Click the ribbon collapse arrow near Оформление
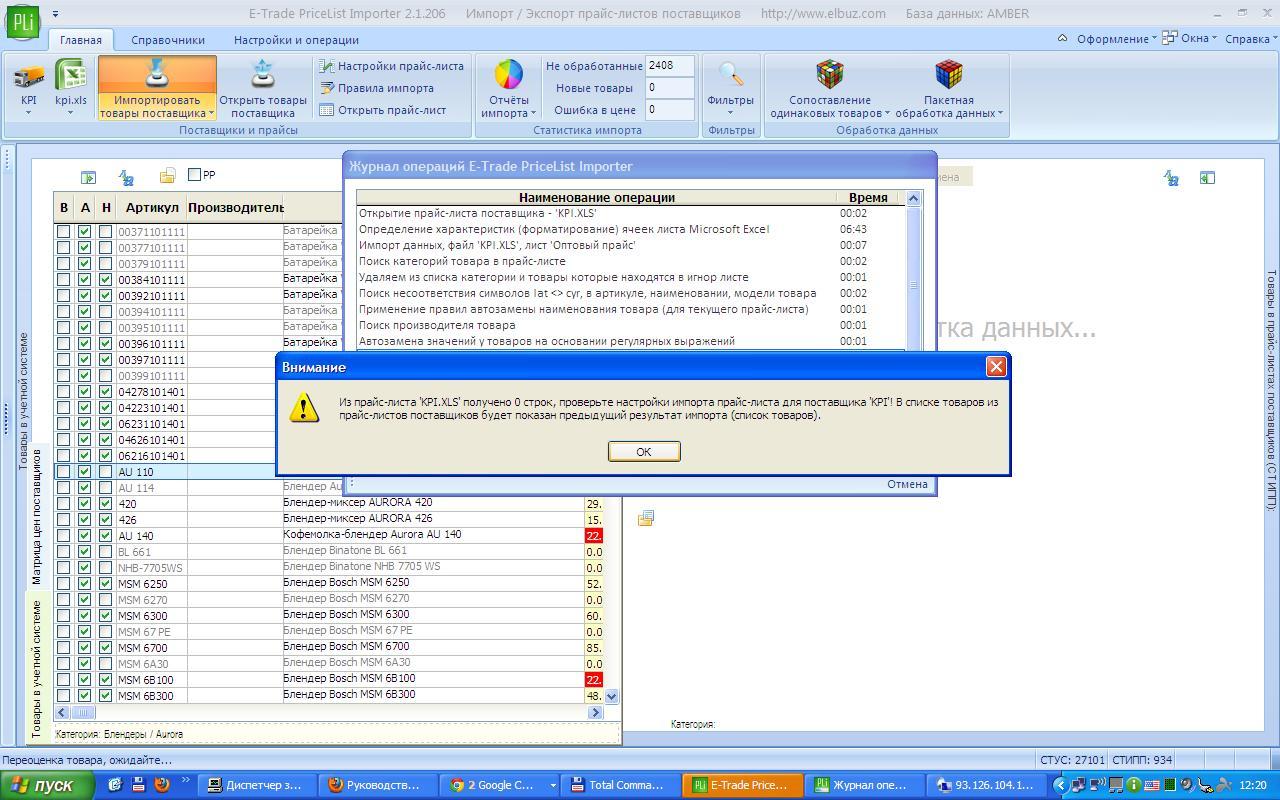The width and height of the screenshot is (1280, 800). tap(1062, 39)
